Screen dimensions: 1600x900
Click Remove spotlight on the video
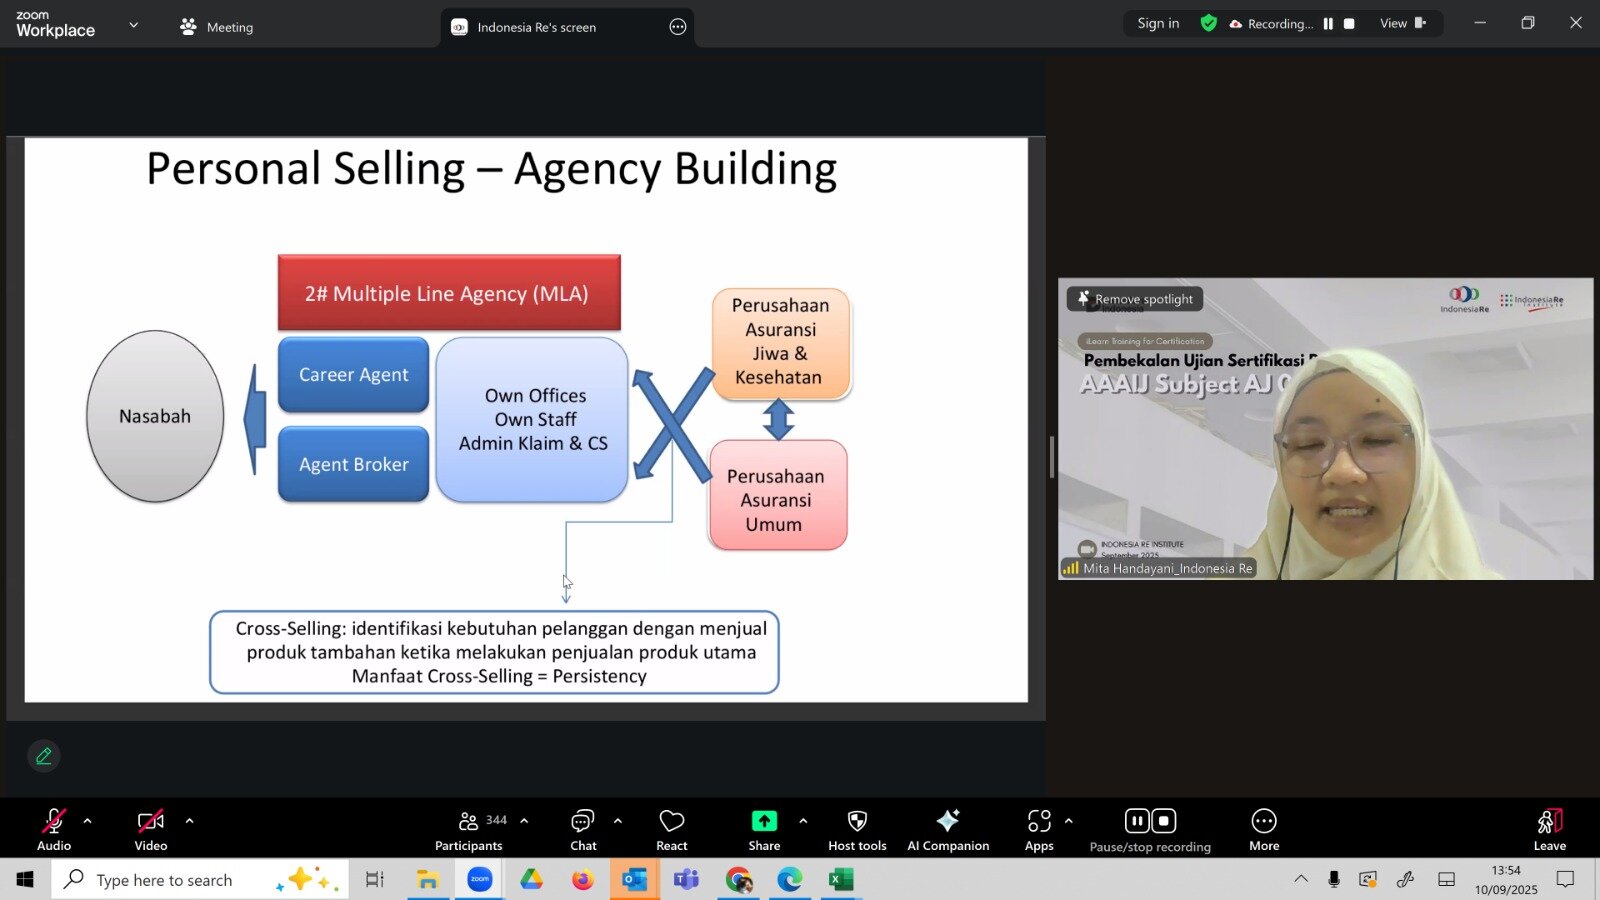point(1135,299)
